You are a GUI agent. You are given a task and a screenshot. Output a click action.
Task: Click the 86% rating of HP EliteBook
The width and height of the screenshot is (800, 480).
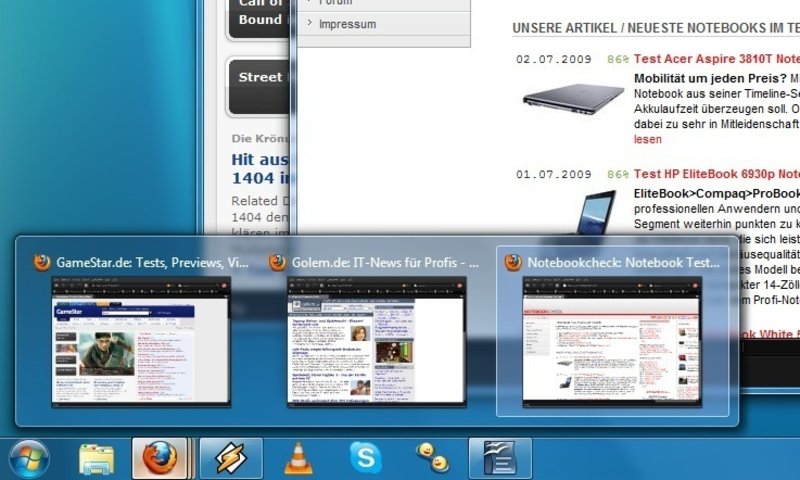[617, 174]
